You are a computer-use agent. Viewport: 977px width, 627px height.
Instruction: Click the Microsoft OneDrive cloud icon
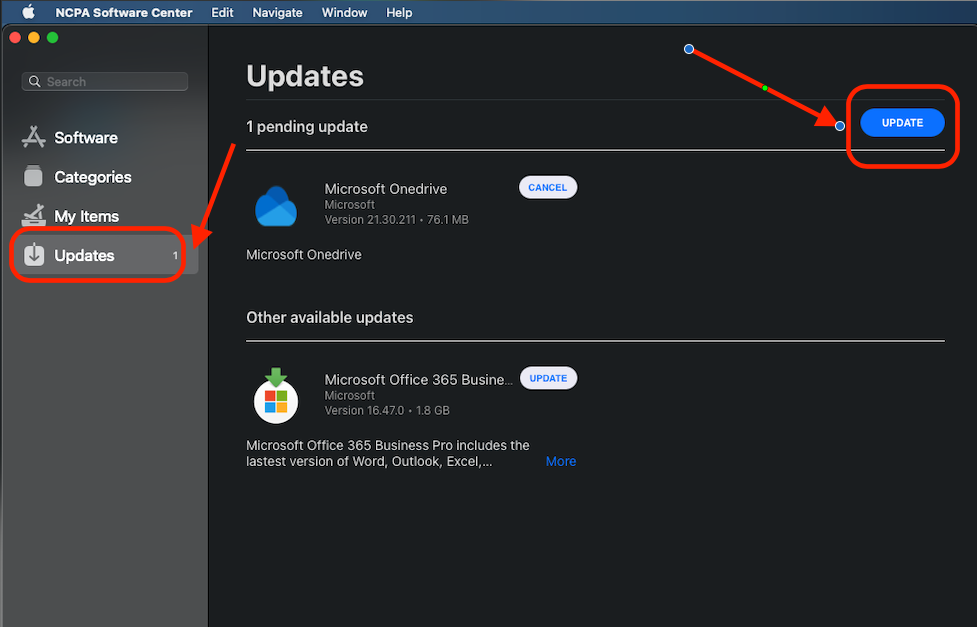click(x=276, y=207)
